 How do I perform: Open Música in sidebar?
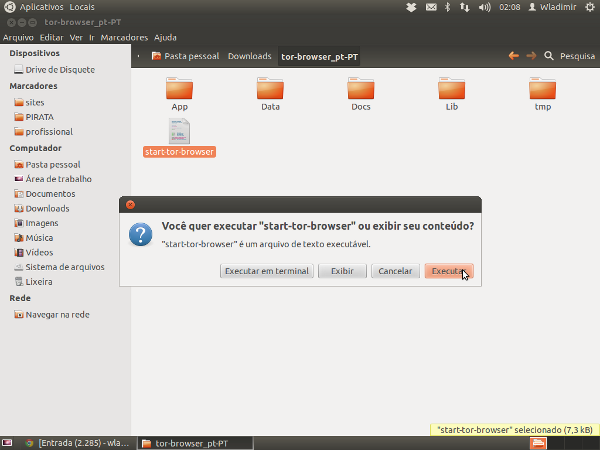pyautogui.click(x=33, y=238)
